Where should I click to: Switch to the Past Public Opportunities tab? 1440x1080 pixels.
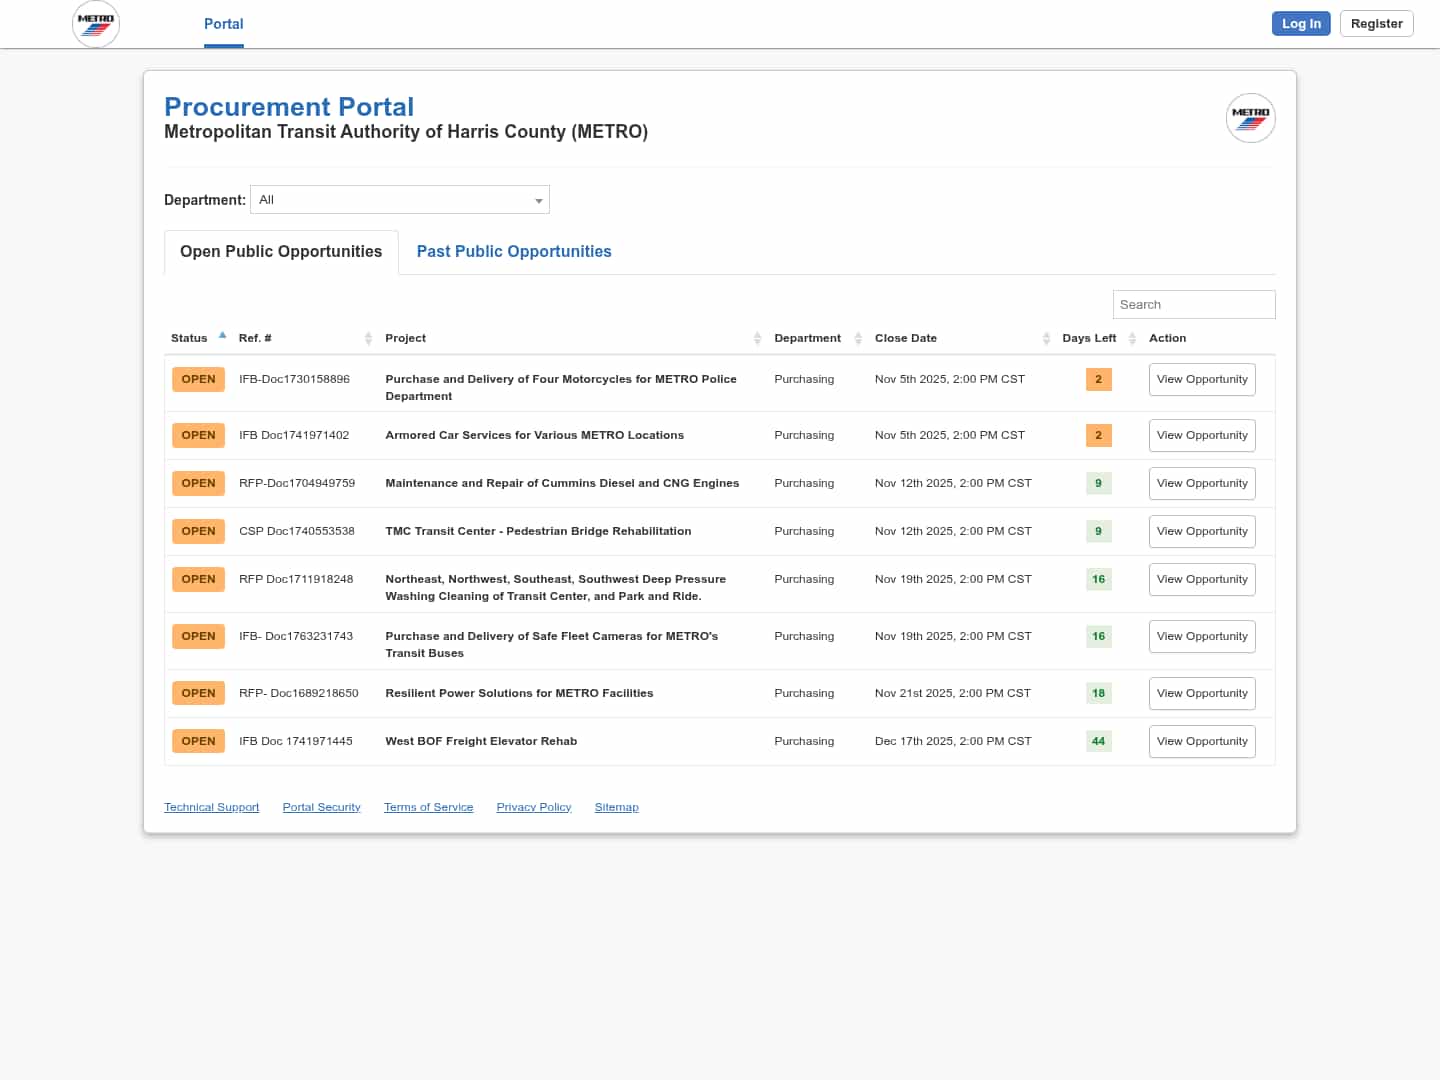pos(514,252)
